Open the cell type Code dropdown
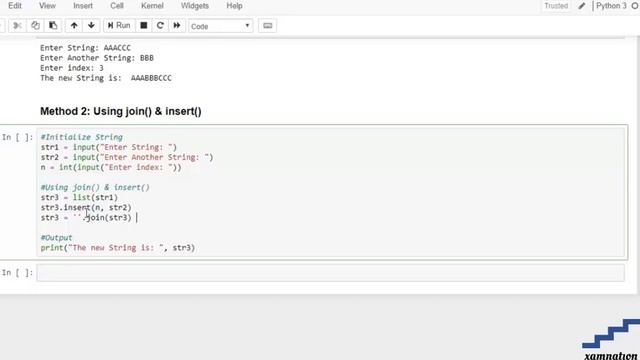The image size is (640, 360). pos(220,26)
